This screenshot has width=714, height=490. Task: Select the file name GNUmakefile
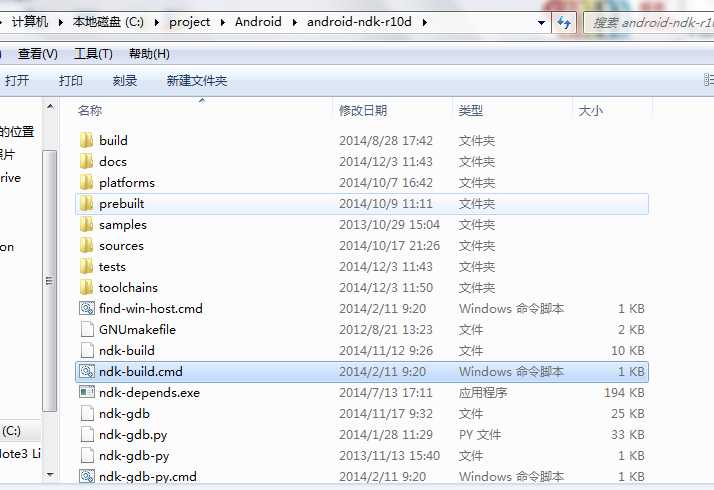[137, 329]
